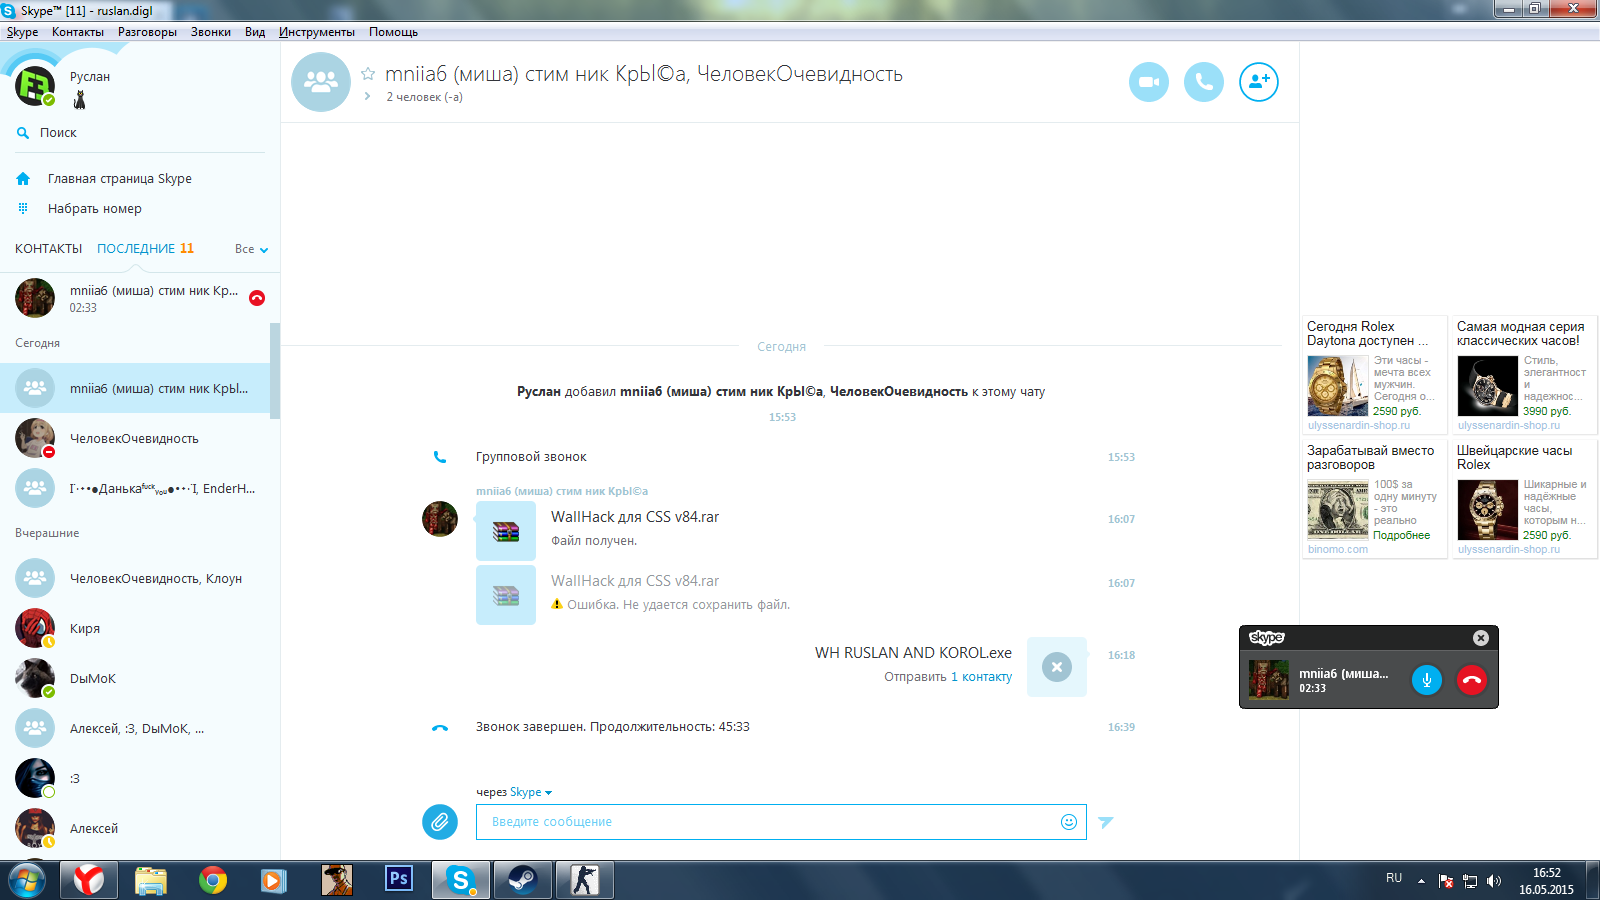Open the Контакты menu
Screen dimensions: 1600x900
pos(78,32)
